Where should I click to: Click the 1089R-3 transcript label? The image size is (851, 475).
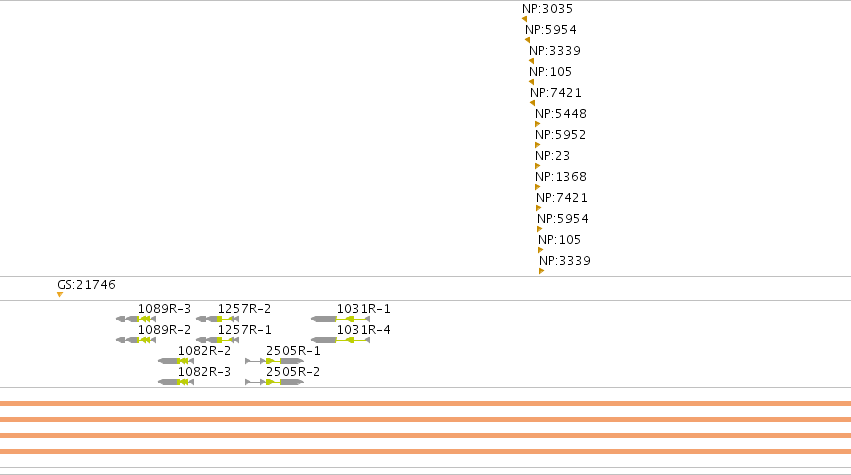[164, 308]
